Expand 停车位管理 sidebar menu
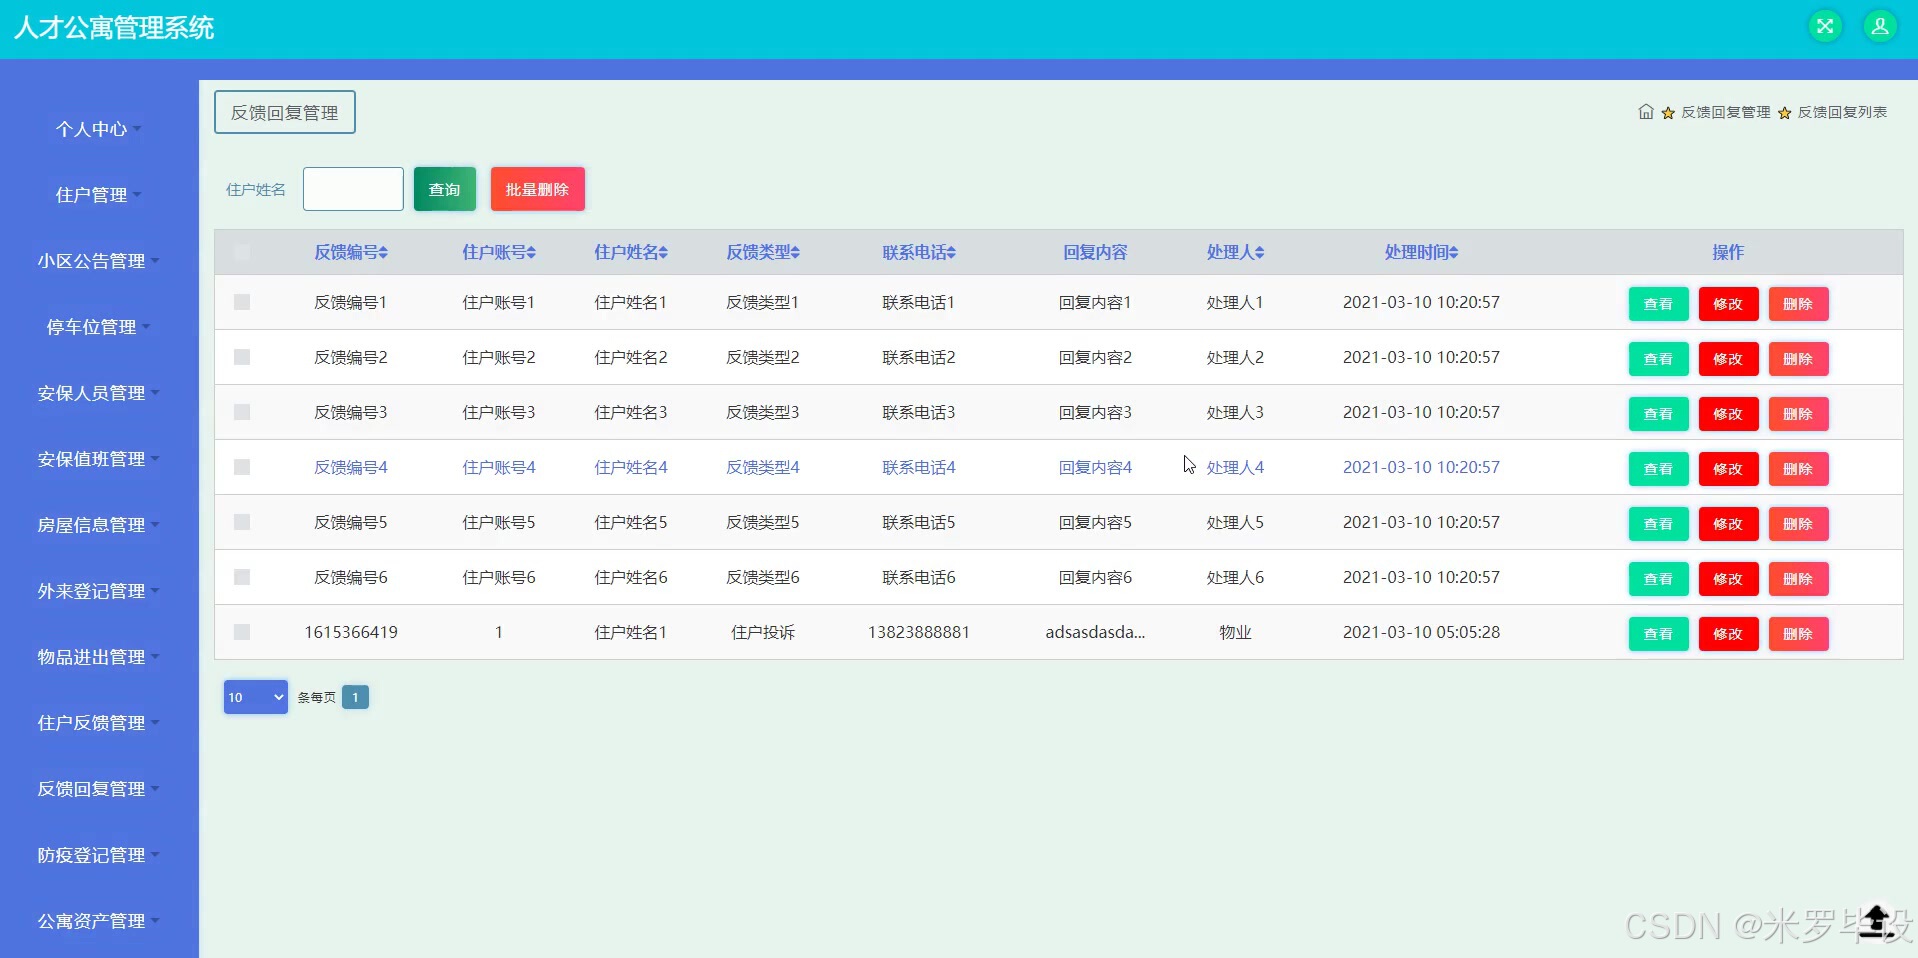1918x958 pixels. (x=99, y=327)
